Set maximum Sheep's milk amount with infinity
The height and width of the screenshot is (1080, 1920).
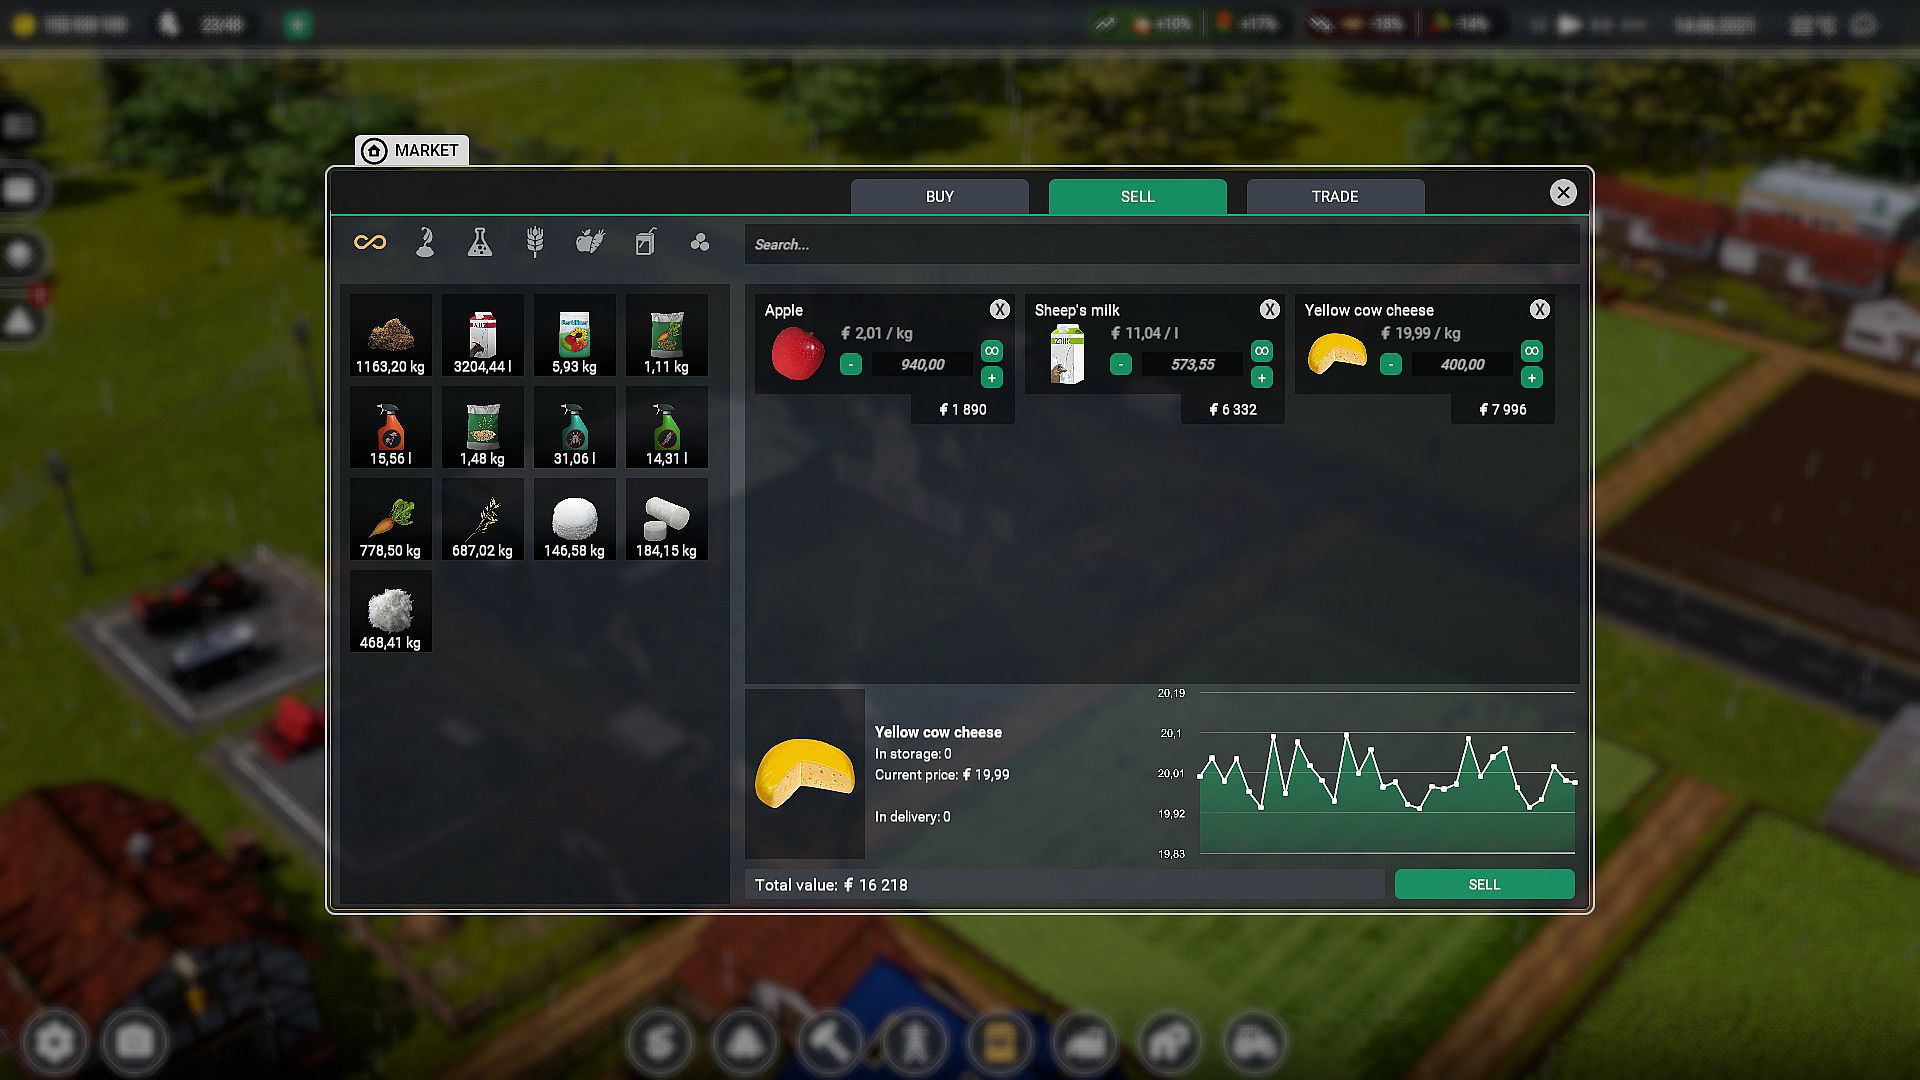(1261, 351)
